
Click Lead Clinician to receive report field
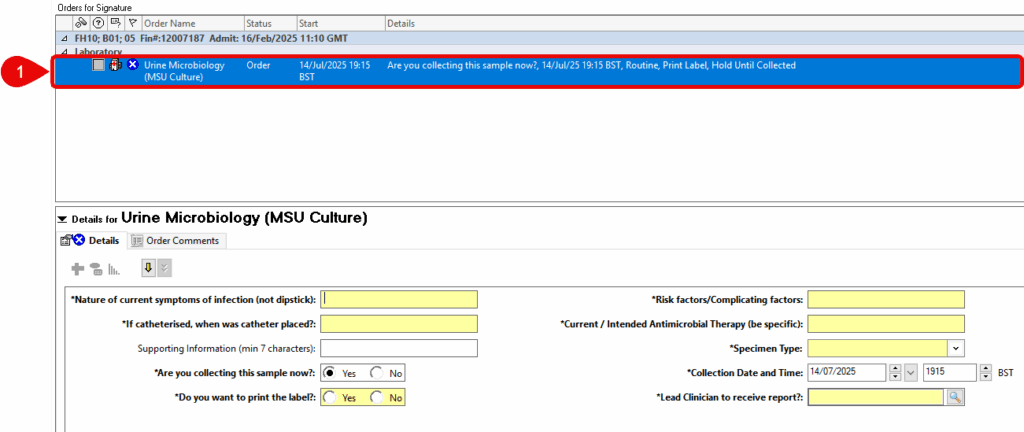coord(876,397)
